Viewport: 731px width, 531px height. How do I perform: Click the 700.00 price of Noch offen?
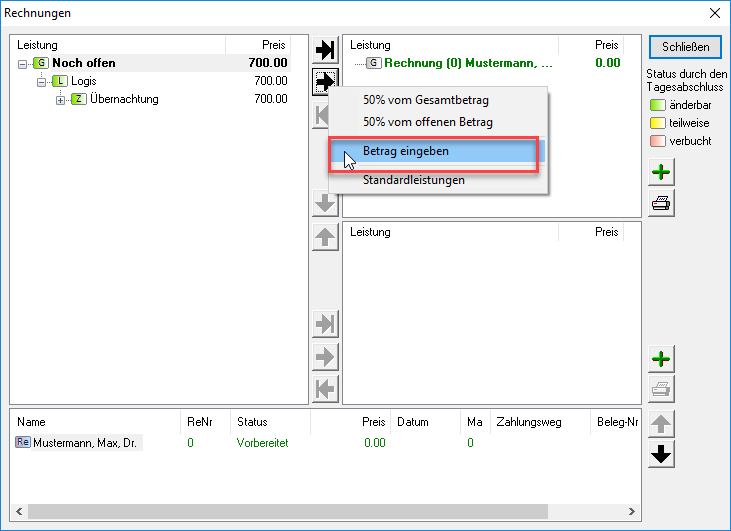(x=268, y=63)
